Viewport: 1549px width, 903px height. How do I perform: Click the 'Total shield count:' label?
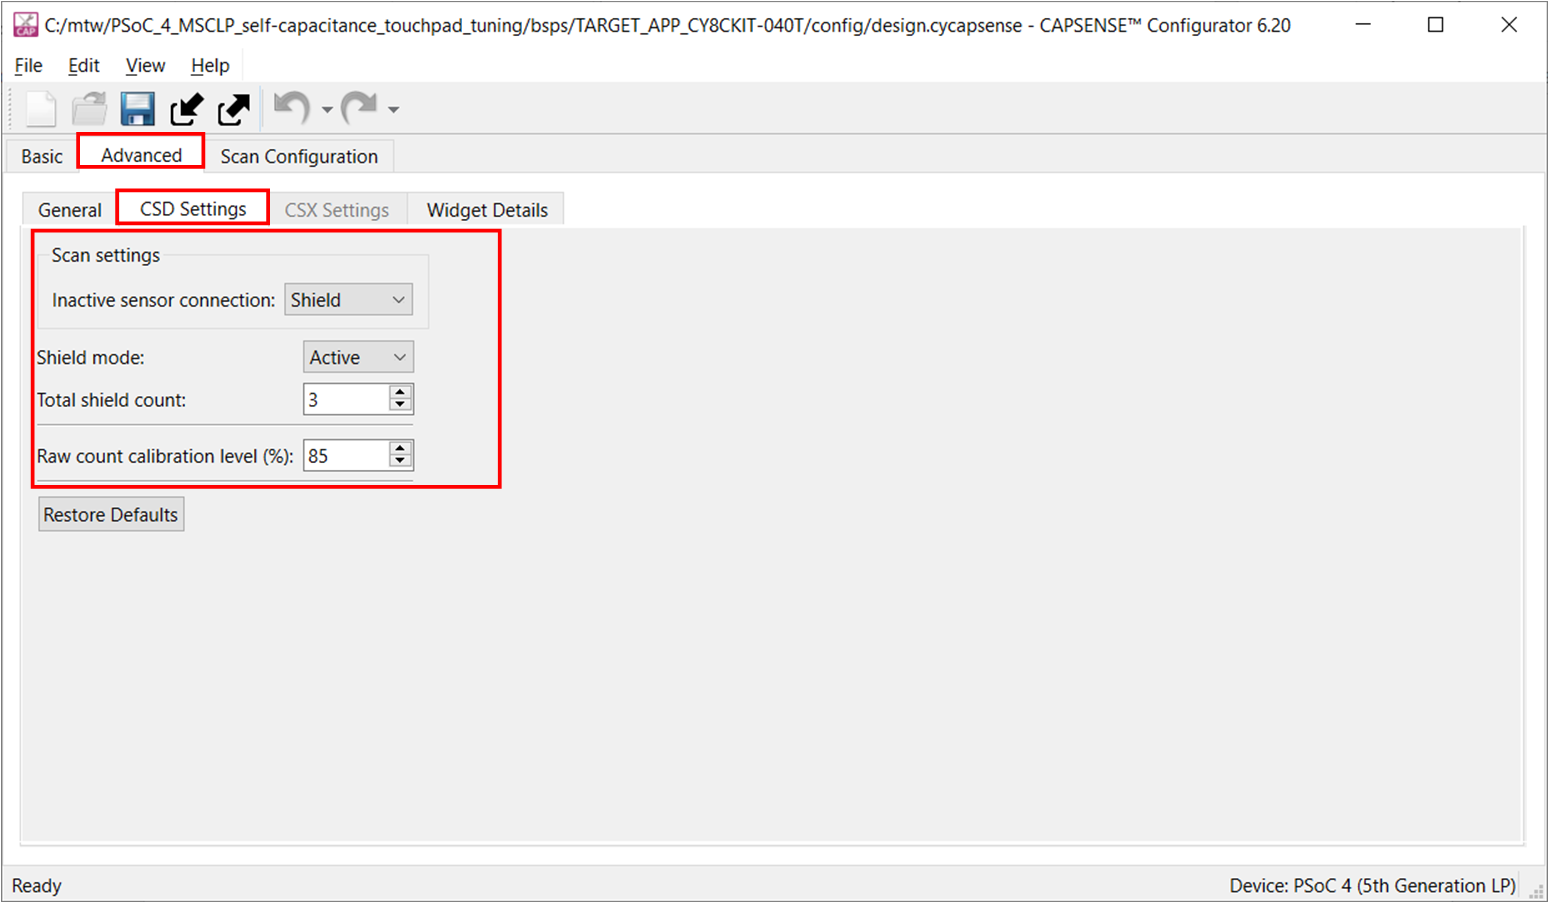pyautogui.click(x=112, y=400)
